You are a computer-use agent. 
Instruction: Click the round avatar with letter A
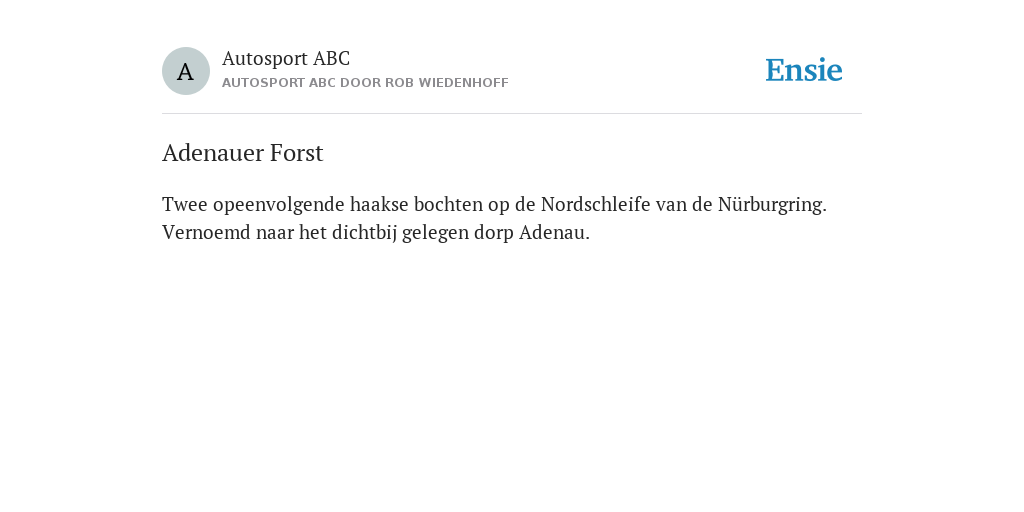click(185, 71)
